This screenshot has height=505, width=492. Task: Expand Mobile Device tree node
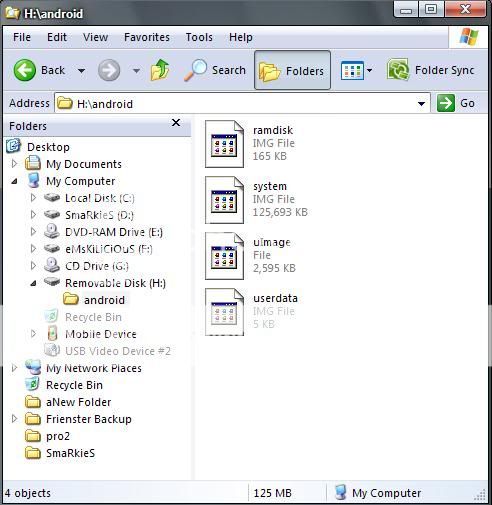point(33,334)
